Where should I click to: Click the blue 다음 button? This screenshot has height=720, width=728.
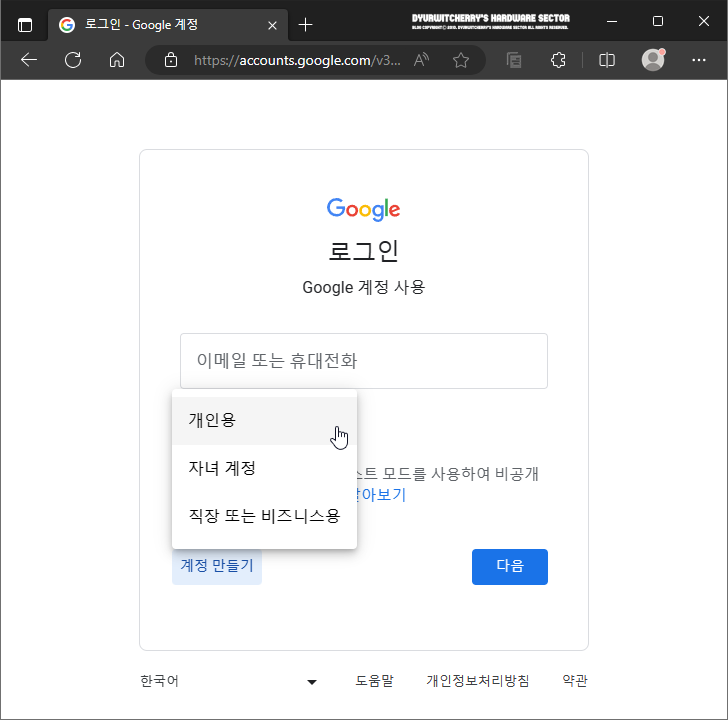pos(510,566)
